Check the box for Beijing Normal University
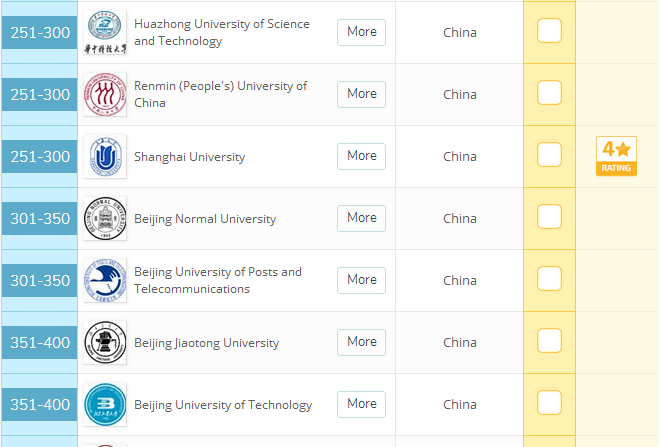 [x=550, y=217]
